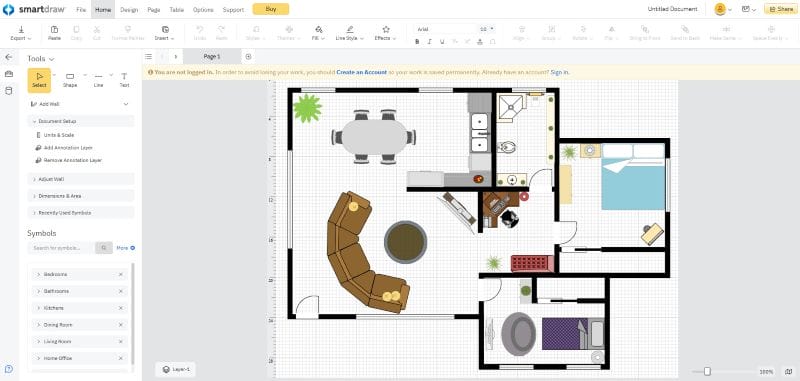The height and width of the screenshot is (381, 800).
Task: Click the fit-to-window icon beside zoom
Action: (x=789, y=372)
